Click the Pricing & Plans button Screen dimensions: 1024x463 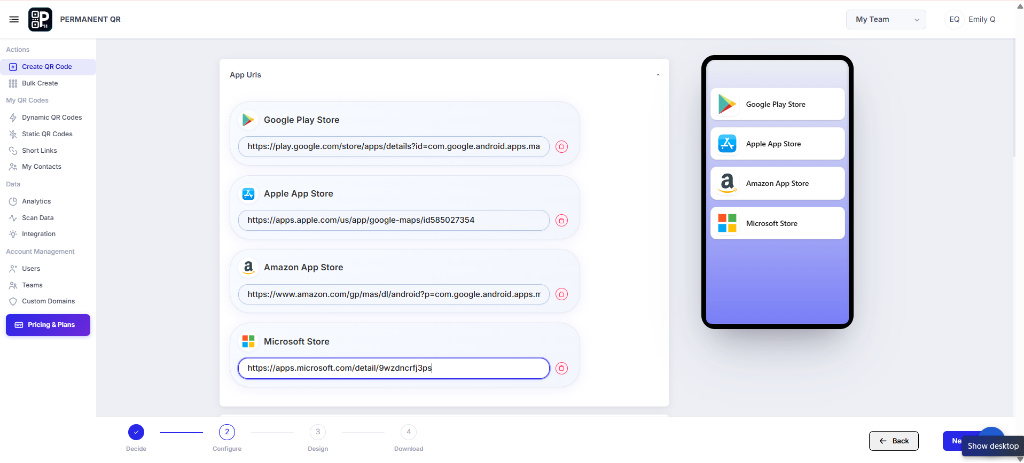click(48, 325)
